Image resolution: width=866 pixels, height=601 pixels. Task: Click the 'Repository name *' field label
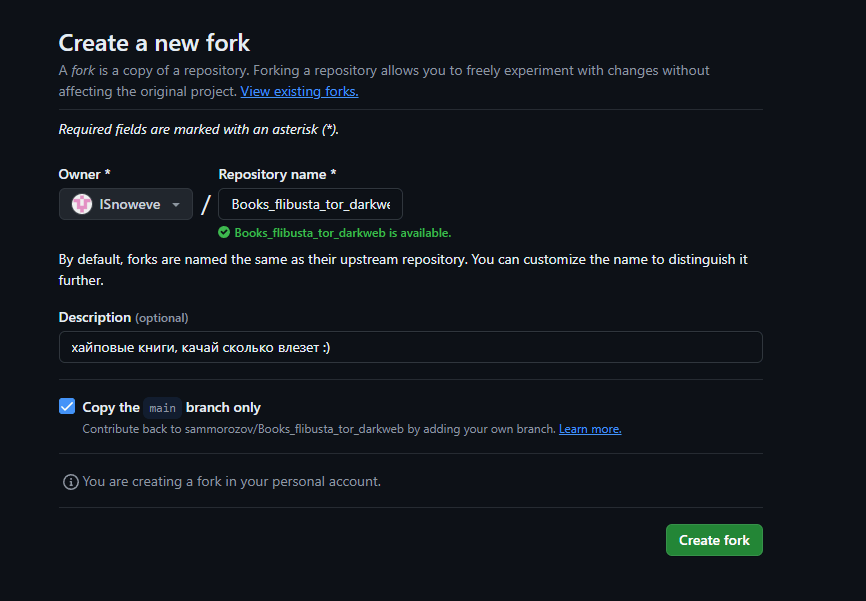coord(277,175)
